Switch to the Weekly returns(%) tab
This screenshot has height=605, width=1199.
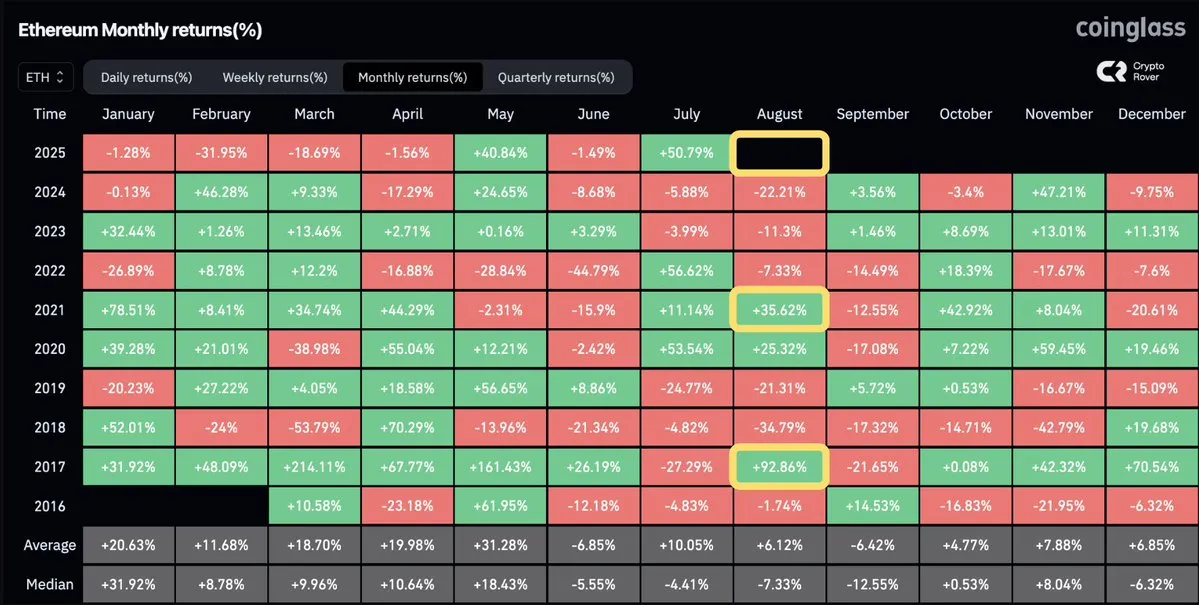coord(275,77)
